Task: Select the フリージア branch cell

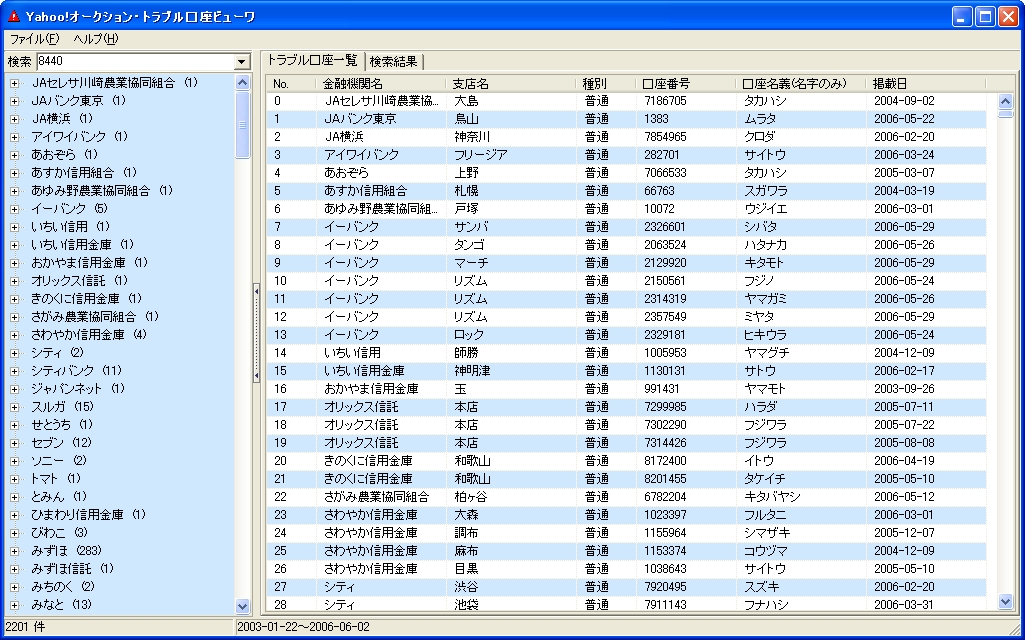Action: tap(481, 155)
